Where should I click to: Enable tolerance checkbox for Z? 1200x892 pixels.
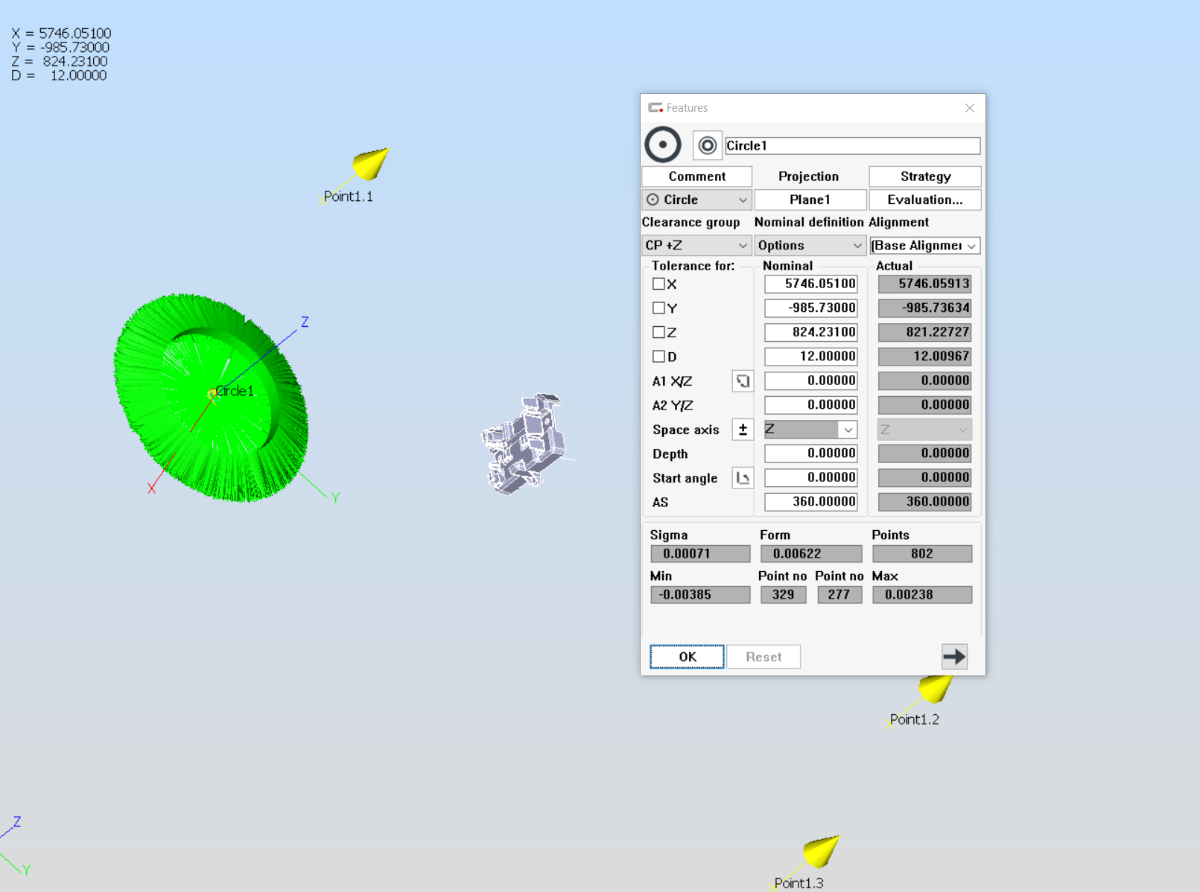pos(659,332)
